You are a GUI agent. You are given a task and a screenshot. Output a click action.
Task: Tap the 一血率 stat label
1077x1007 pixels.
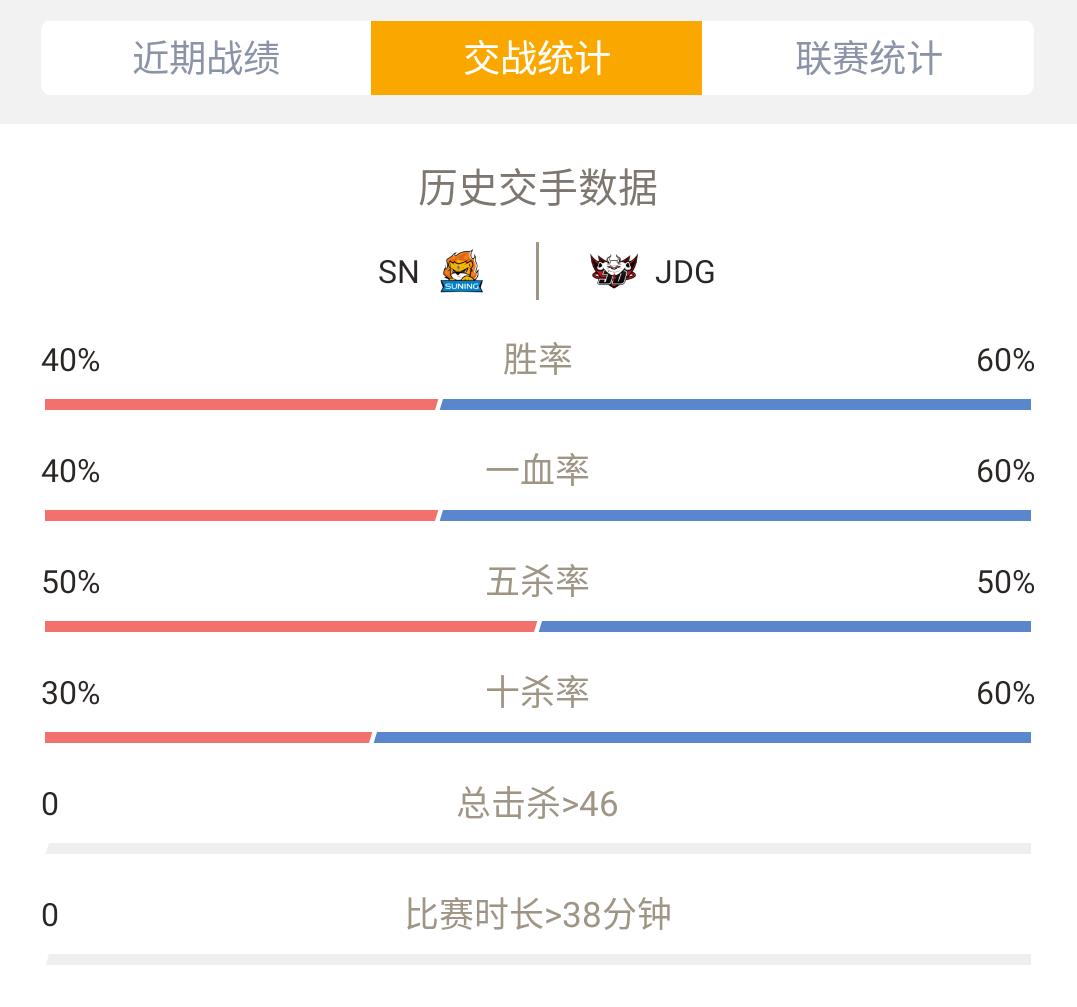pos(538,471)
